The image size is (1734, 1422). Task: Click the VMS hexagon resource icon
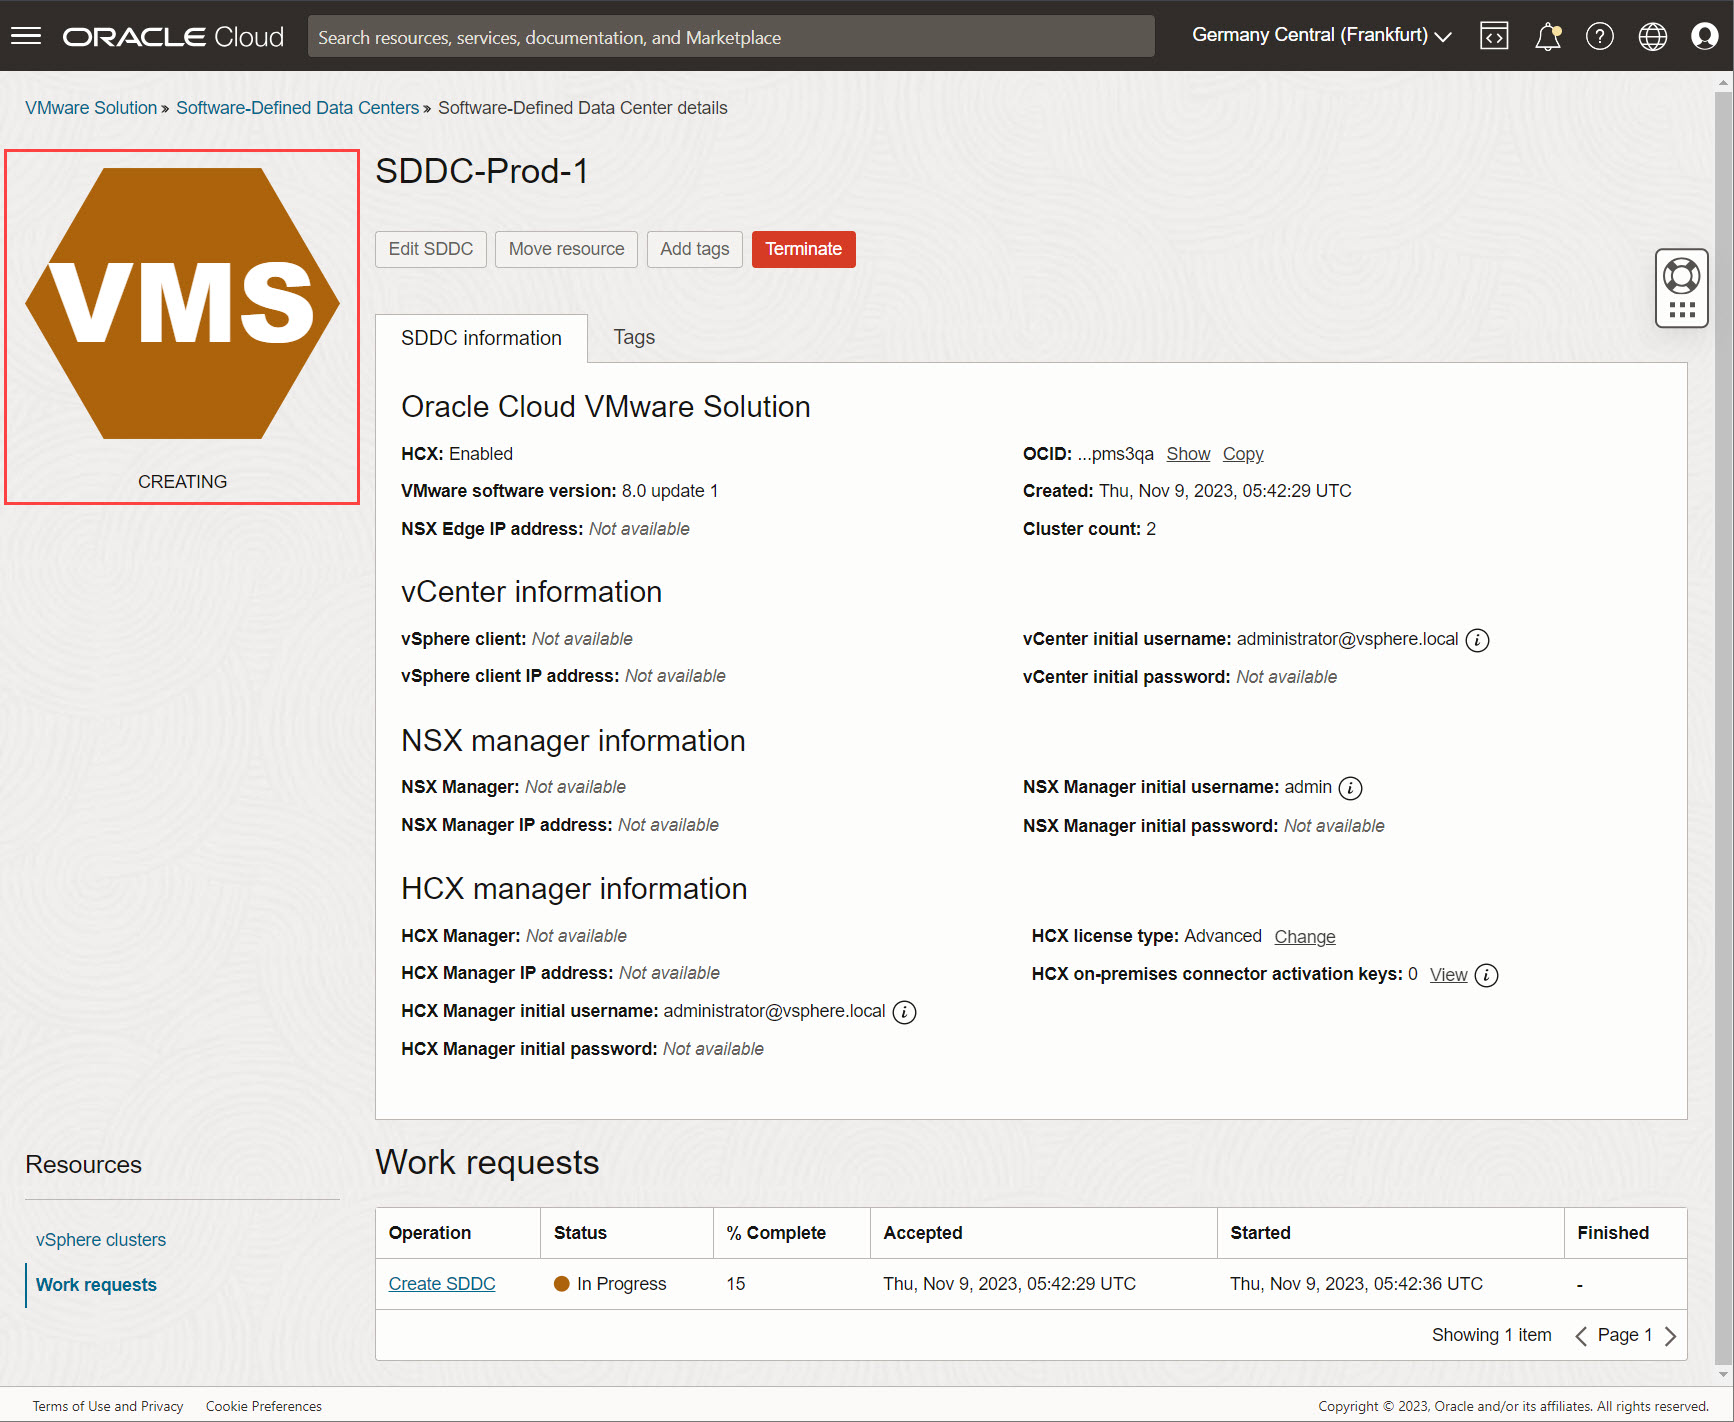[x=182, y=303]
